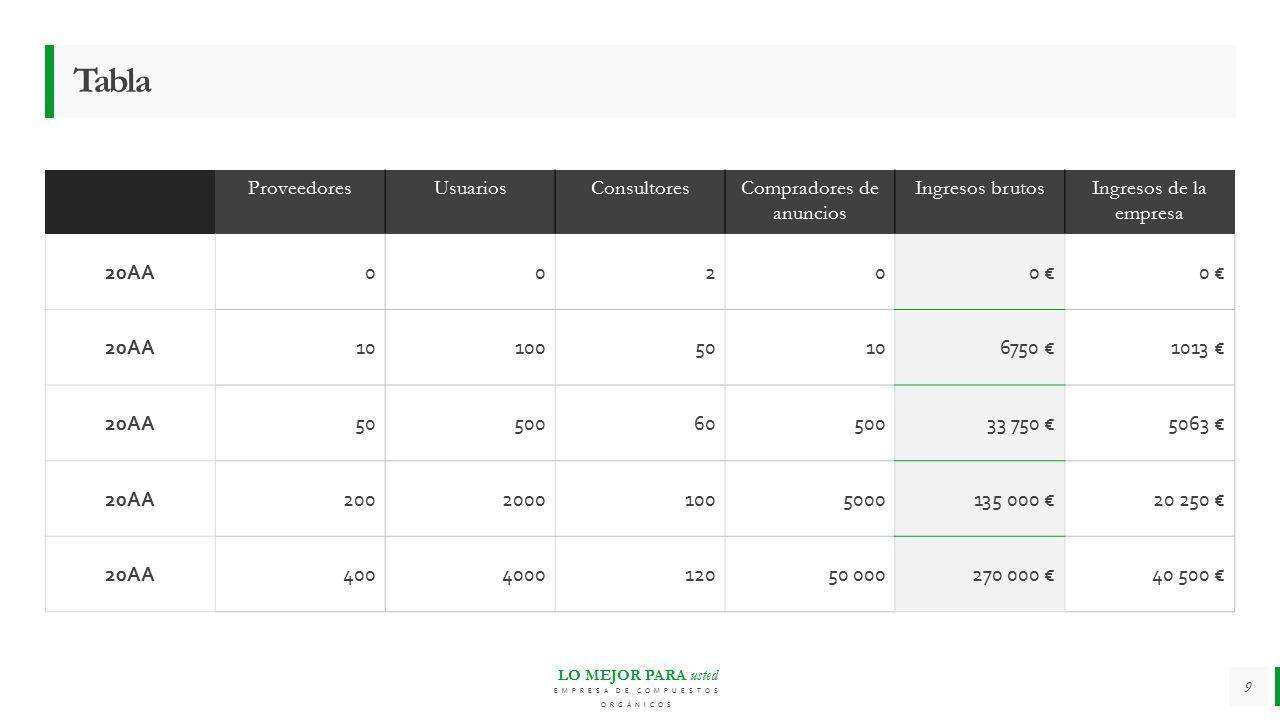The height and width of the screenshot is (720, 1280).
Task: Select the '20AA' label in the 270 000 € row
Action: tap(130, 574)
